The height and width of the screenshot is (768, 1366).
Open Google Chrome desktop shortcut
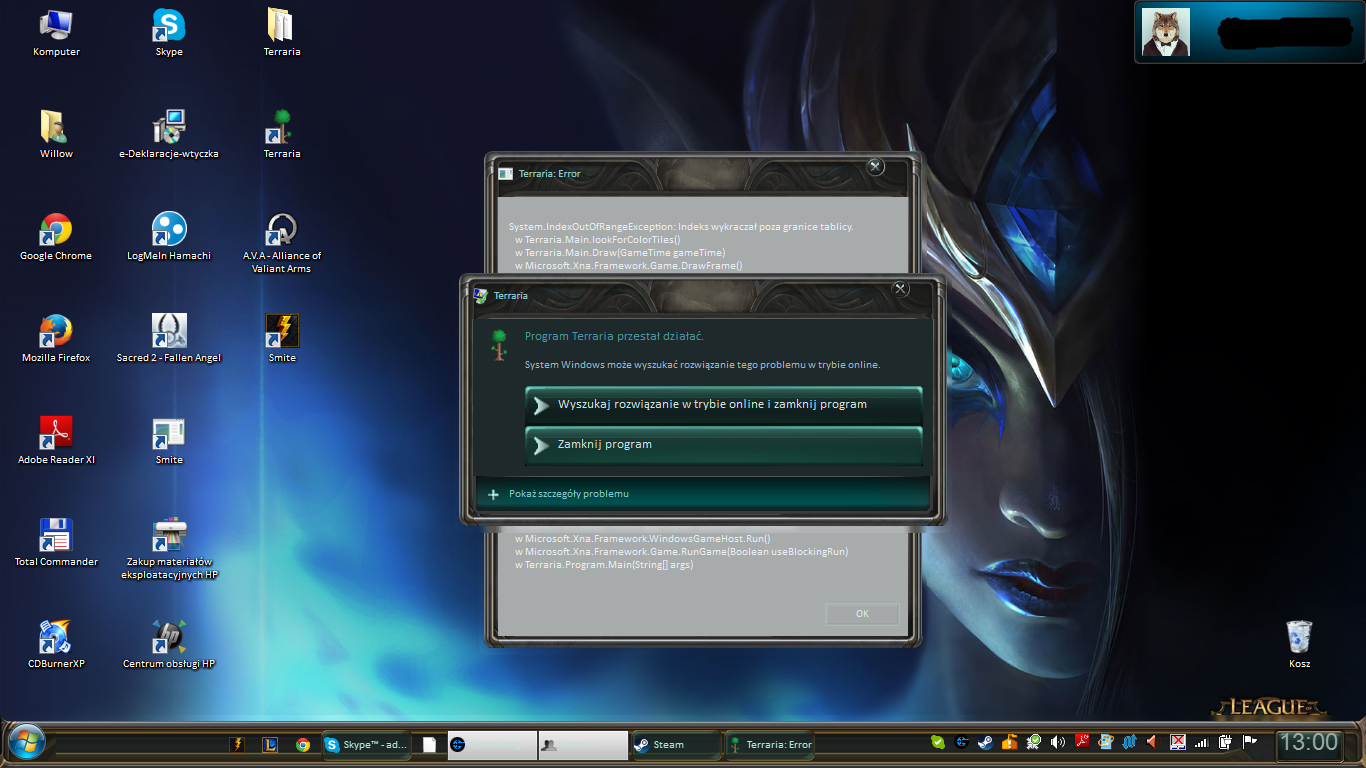point(56,238)
